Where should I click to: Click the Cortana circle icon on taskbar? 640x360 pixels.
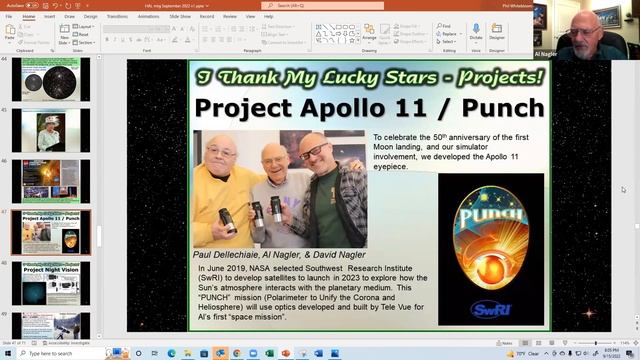point(138,353)
